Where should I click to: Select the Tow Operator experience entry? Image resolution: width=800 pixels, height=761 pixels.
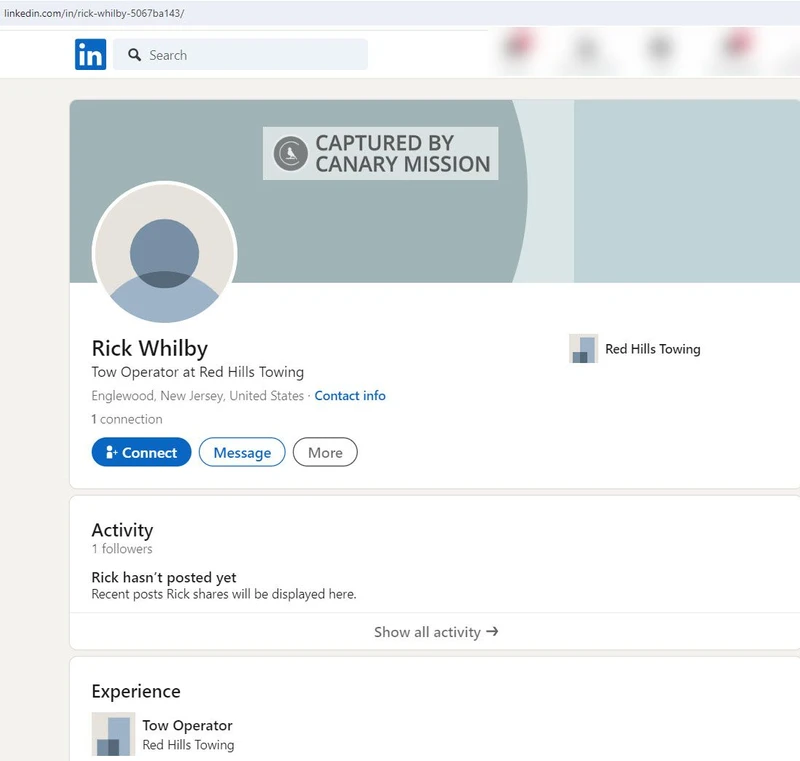188,725
